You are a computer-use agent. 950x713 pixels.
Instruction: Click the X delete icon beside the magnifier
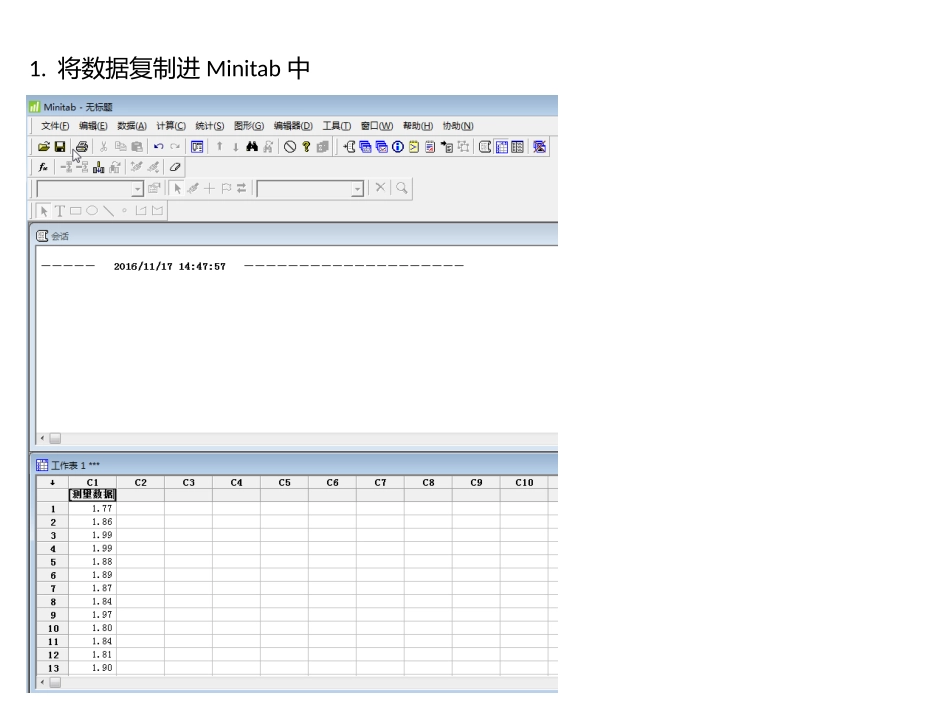click(380, 188)
